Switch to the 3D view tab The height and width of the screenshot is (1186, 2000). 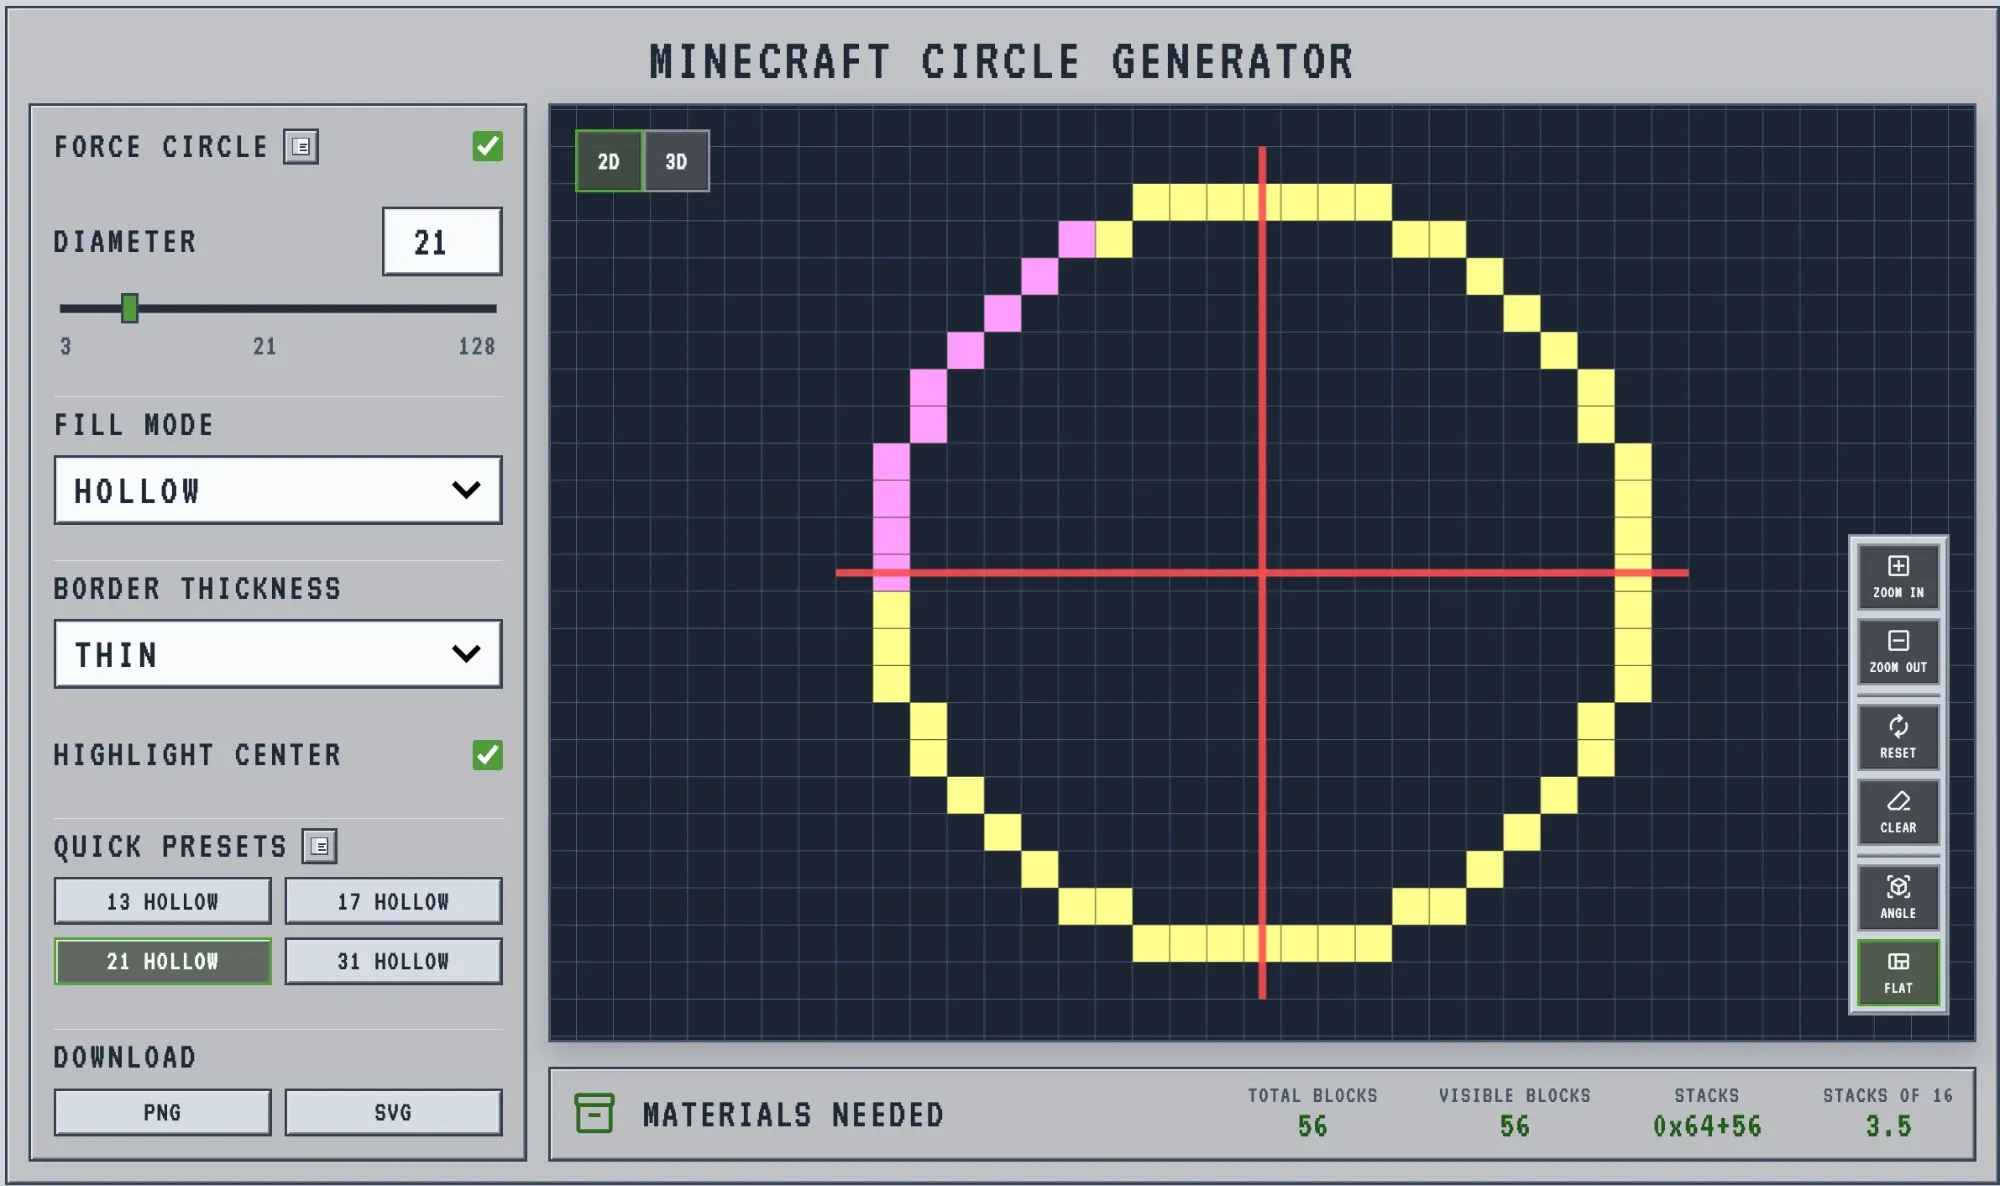[676, 161]
